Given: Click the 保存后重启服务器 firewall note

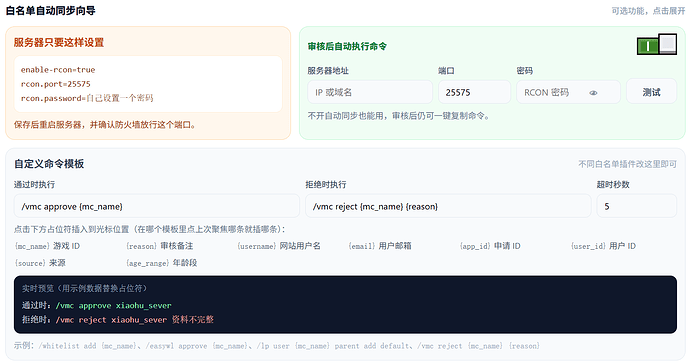Looking at the screenshot, I should [x=105, y=125].
